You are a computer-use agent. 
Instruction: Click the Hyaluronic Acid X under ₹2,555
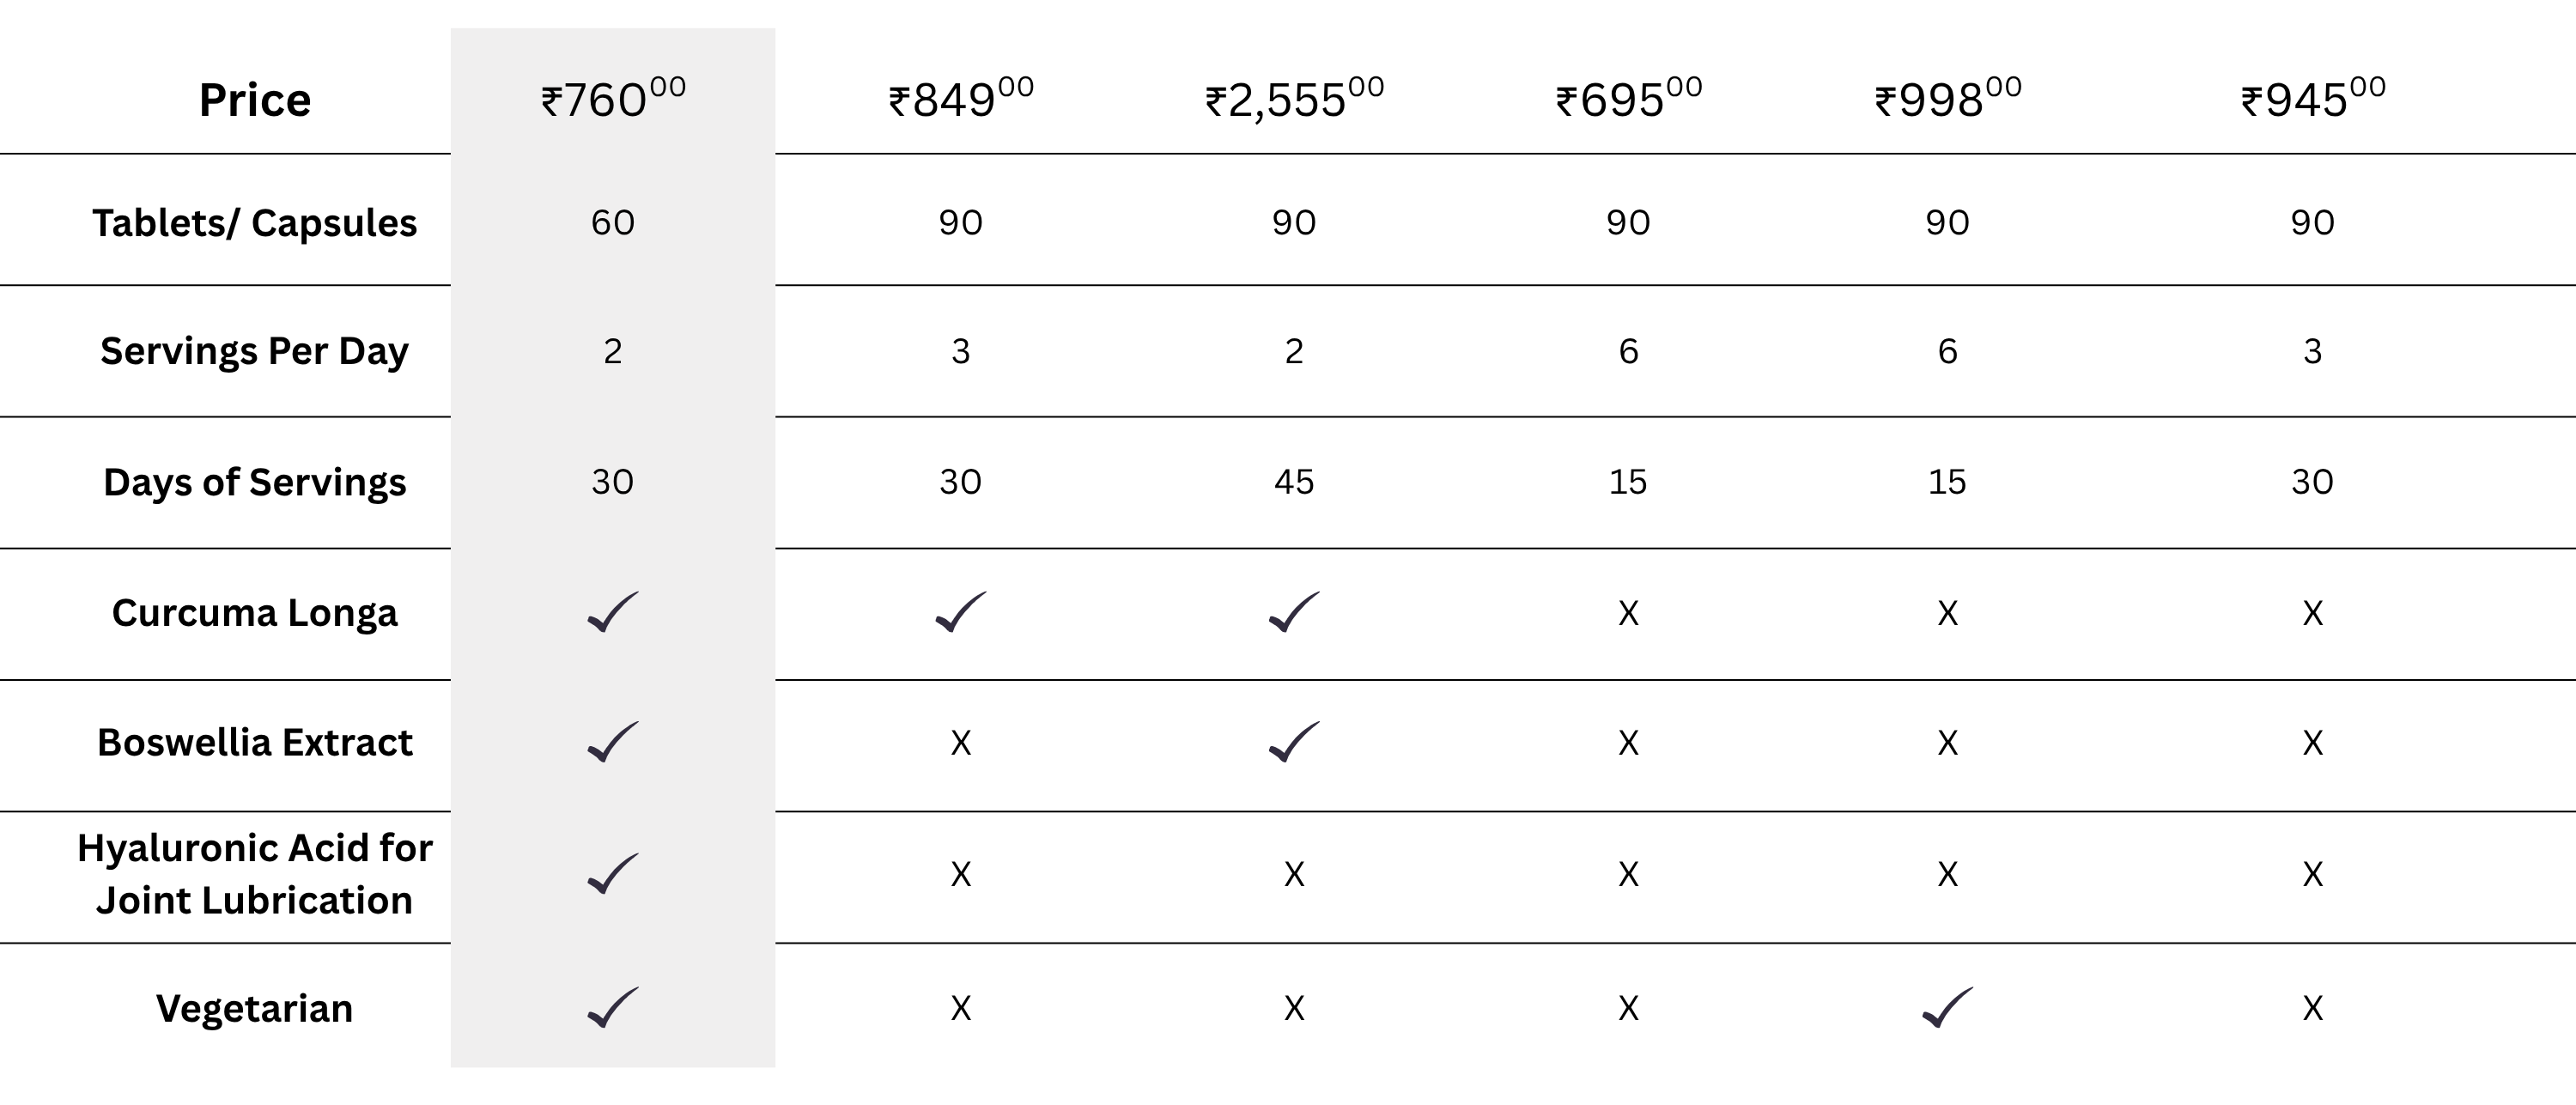[1294, 875]
